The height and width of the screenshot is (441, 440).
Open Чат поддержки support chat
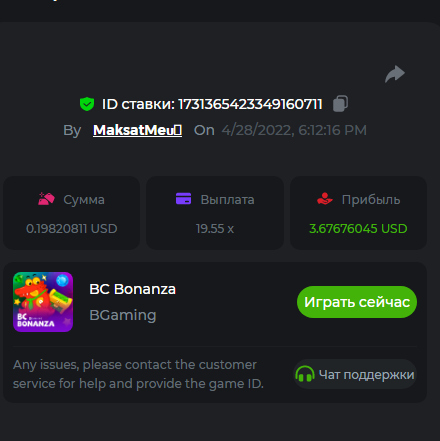point(355,374)
